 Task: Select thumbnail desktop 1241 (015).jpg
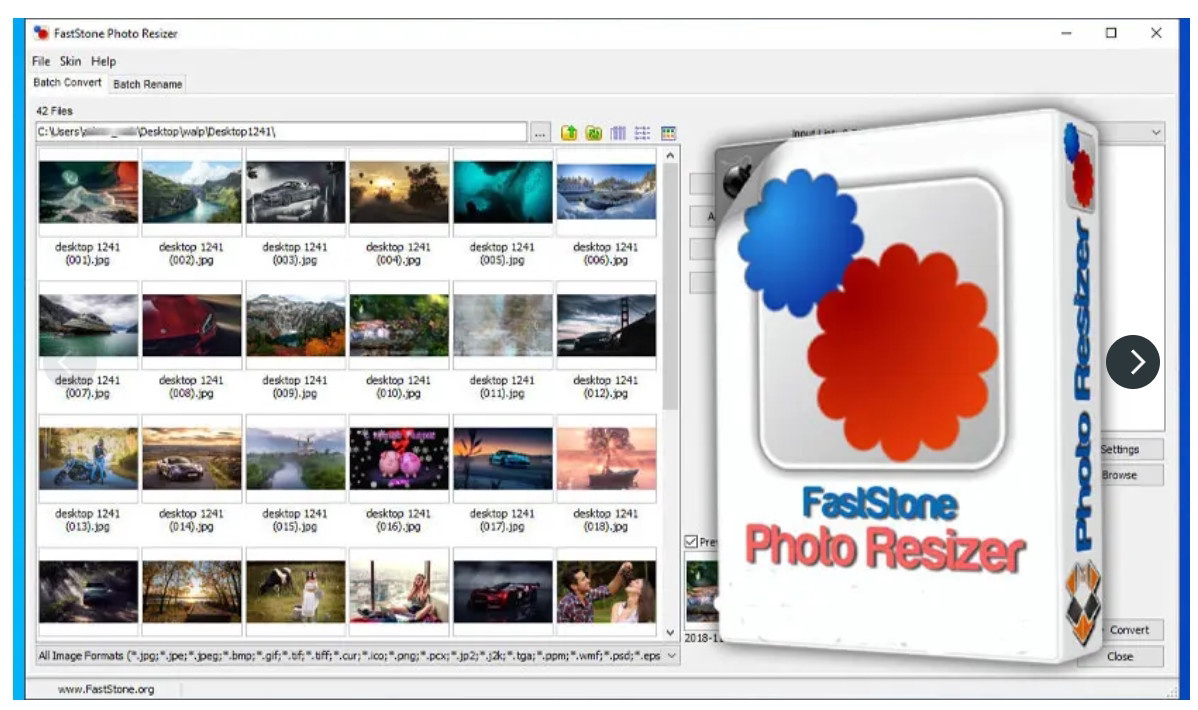tap(296, 459)
